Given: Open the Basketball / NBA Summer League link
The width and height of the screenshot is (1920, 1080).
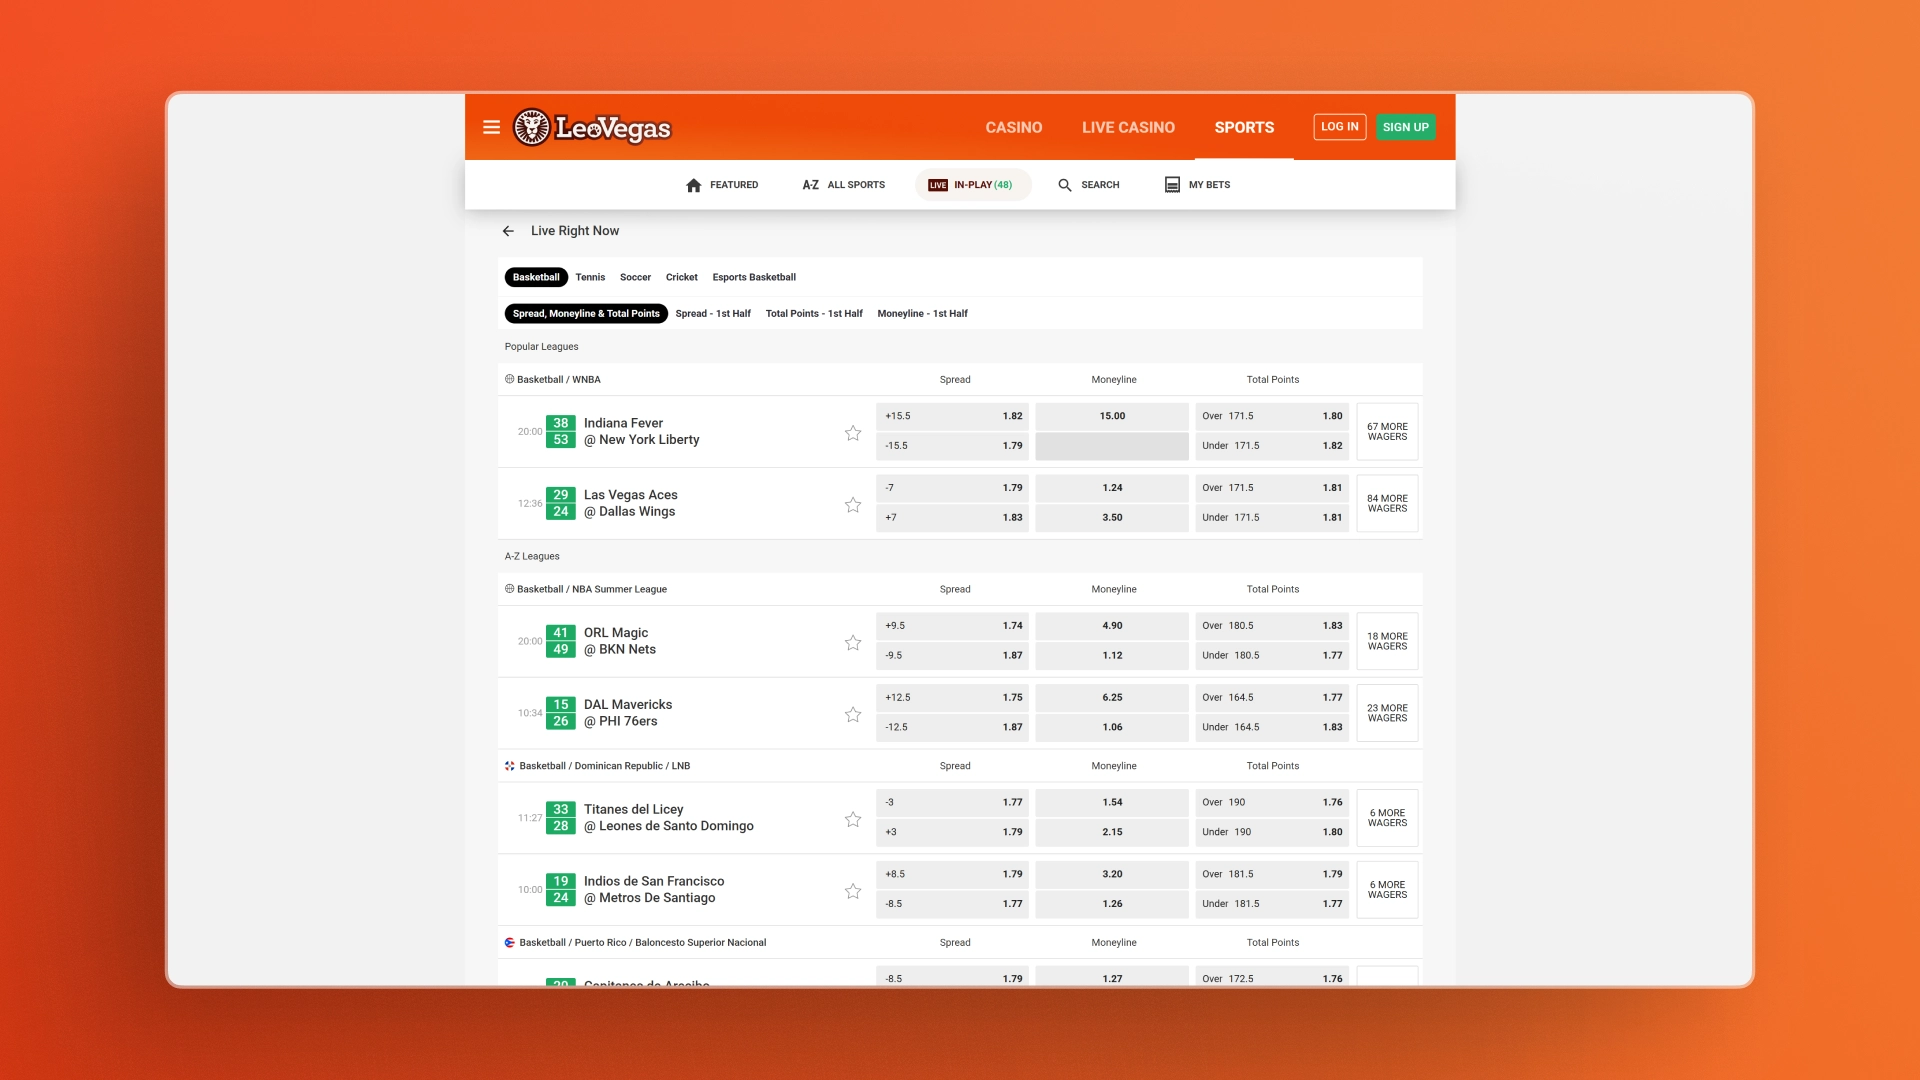Looking at the screenshot, I should click(x=591, y=590).
